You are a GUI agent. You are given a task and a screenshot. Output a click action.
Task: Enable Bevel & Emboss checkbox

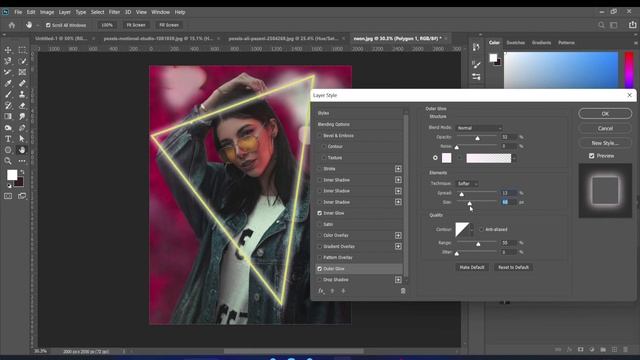320,136
